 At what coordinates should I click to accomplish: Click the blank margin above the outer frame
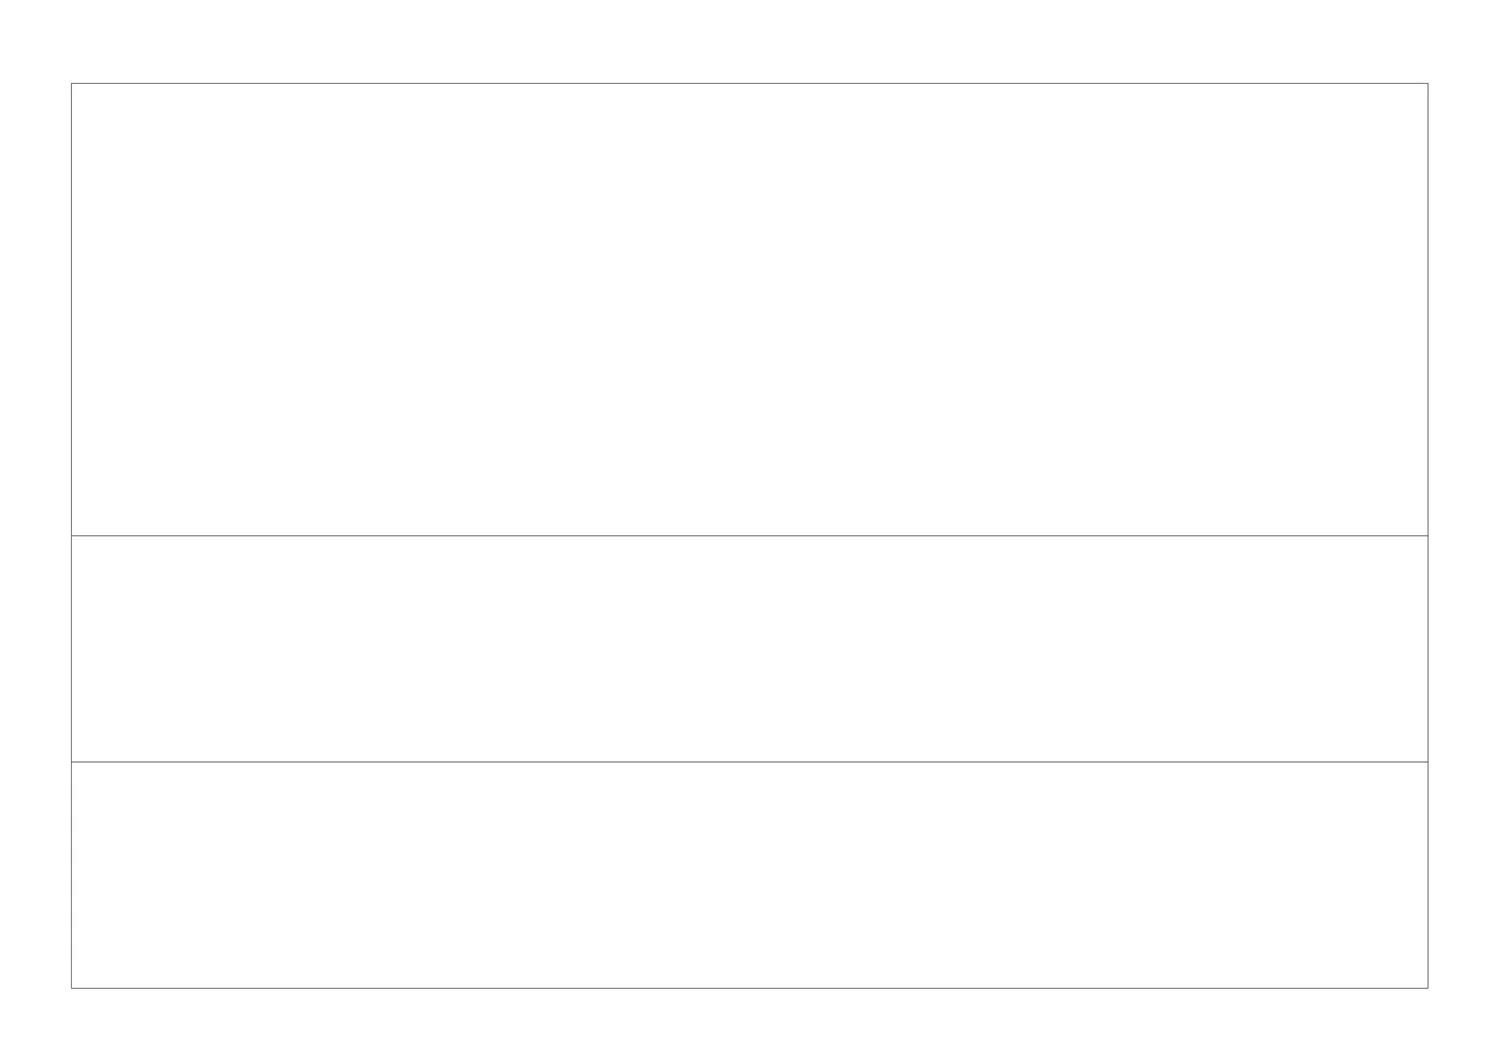pyautogui.click(x=750, y=40)
